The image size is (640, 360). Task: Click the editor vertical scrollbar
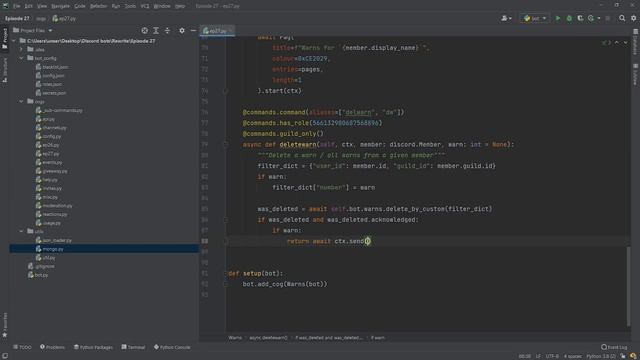coord(629,286)
